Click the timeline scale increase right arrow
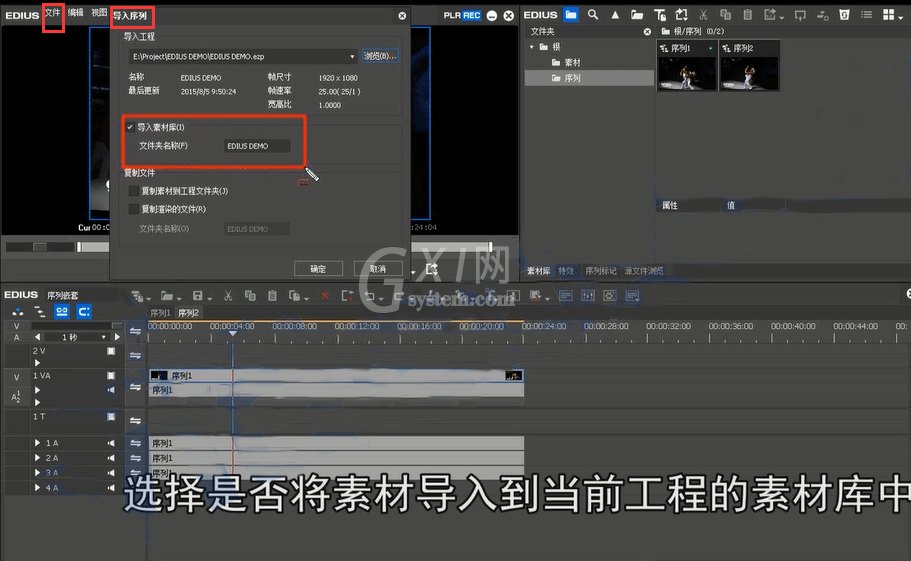The width and height of the screenshot is (911, 561). click(x=117, y=337)
